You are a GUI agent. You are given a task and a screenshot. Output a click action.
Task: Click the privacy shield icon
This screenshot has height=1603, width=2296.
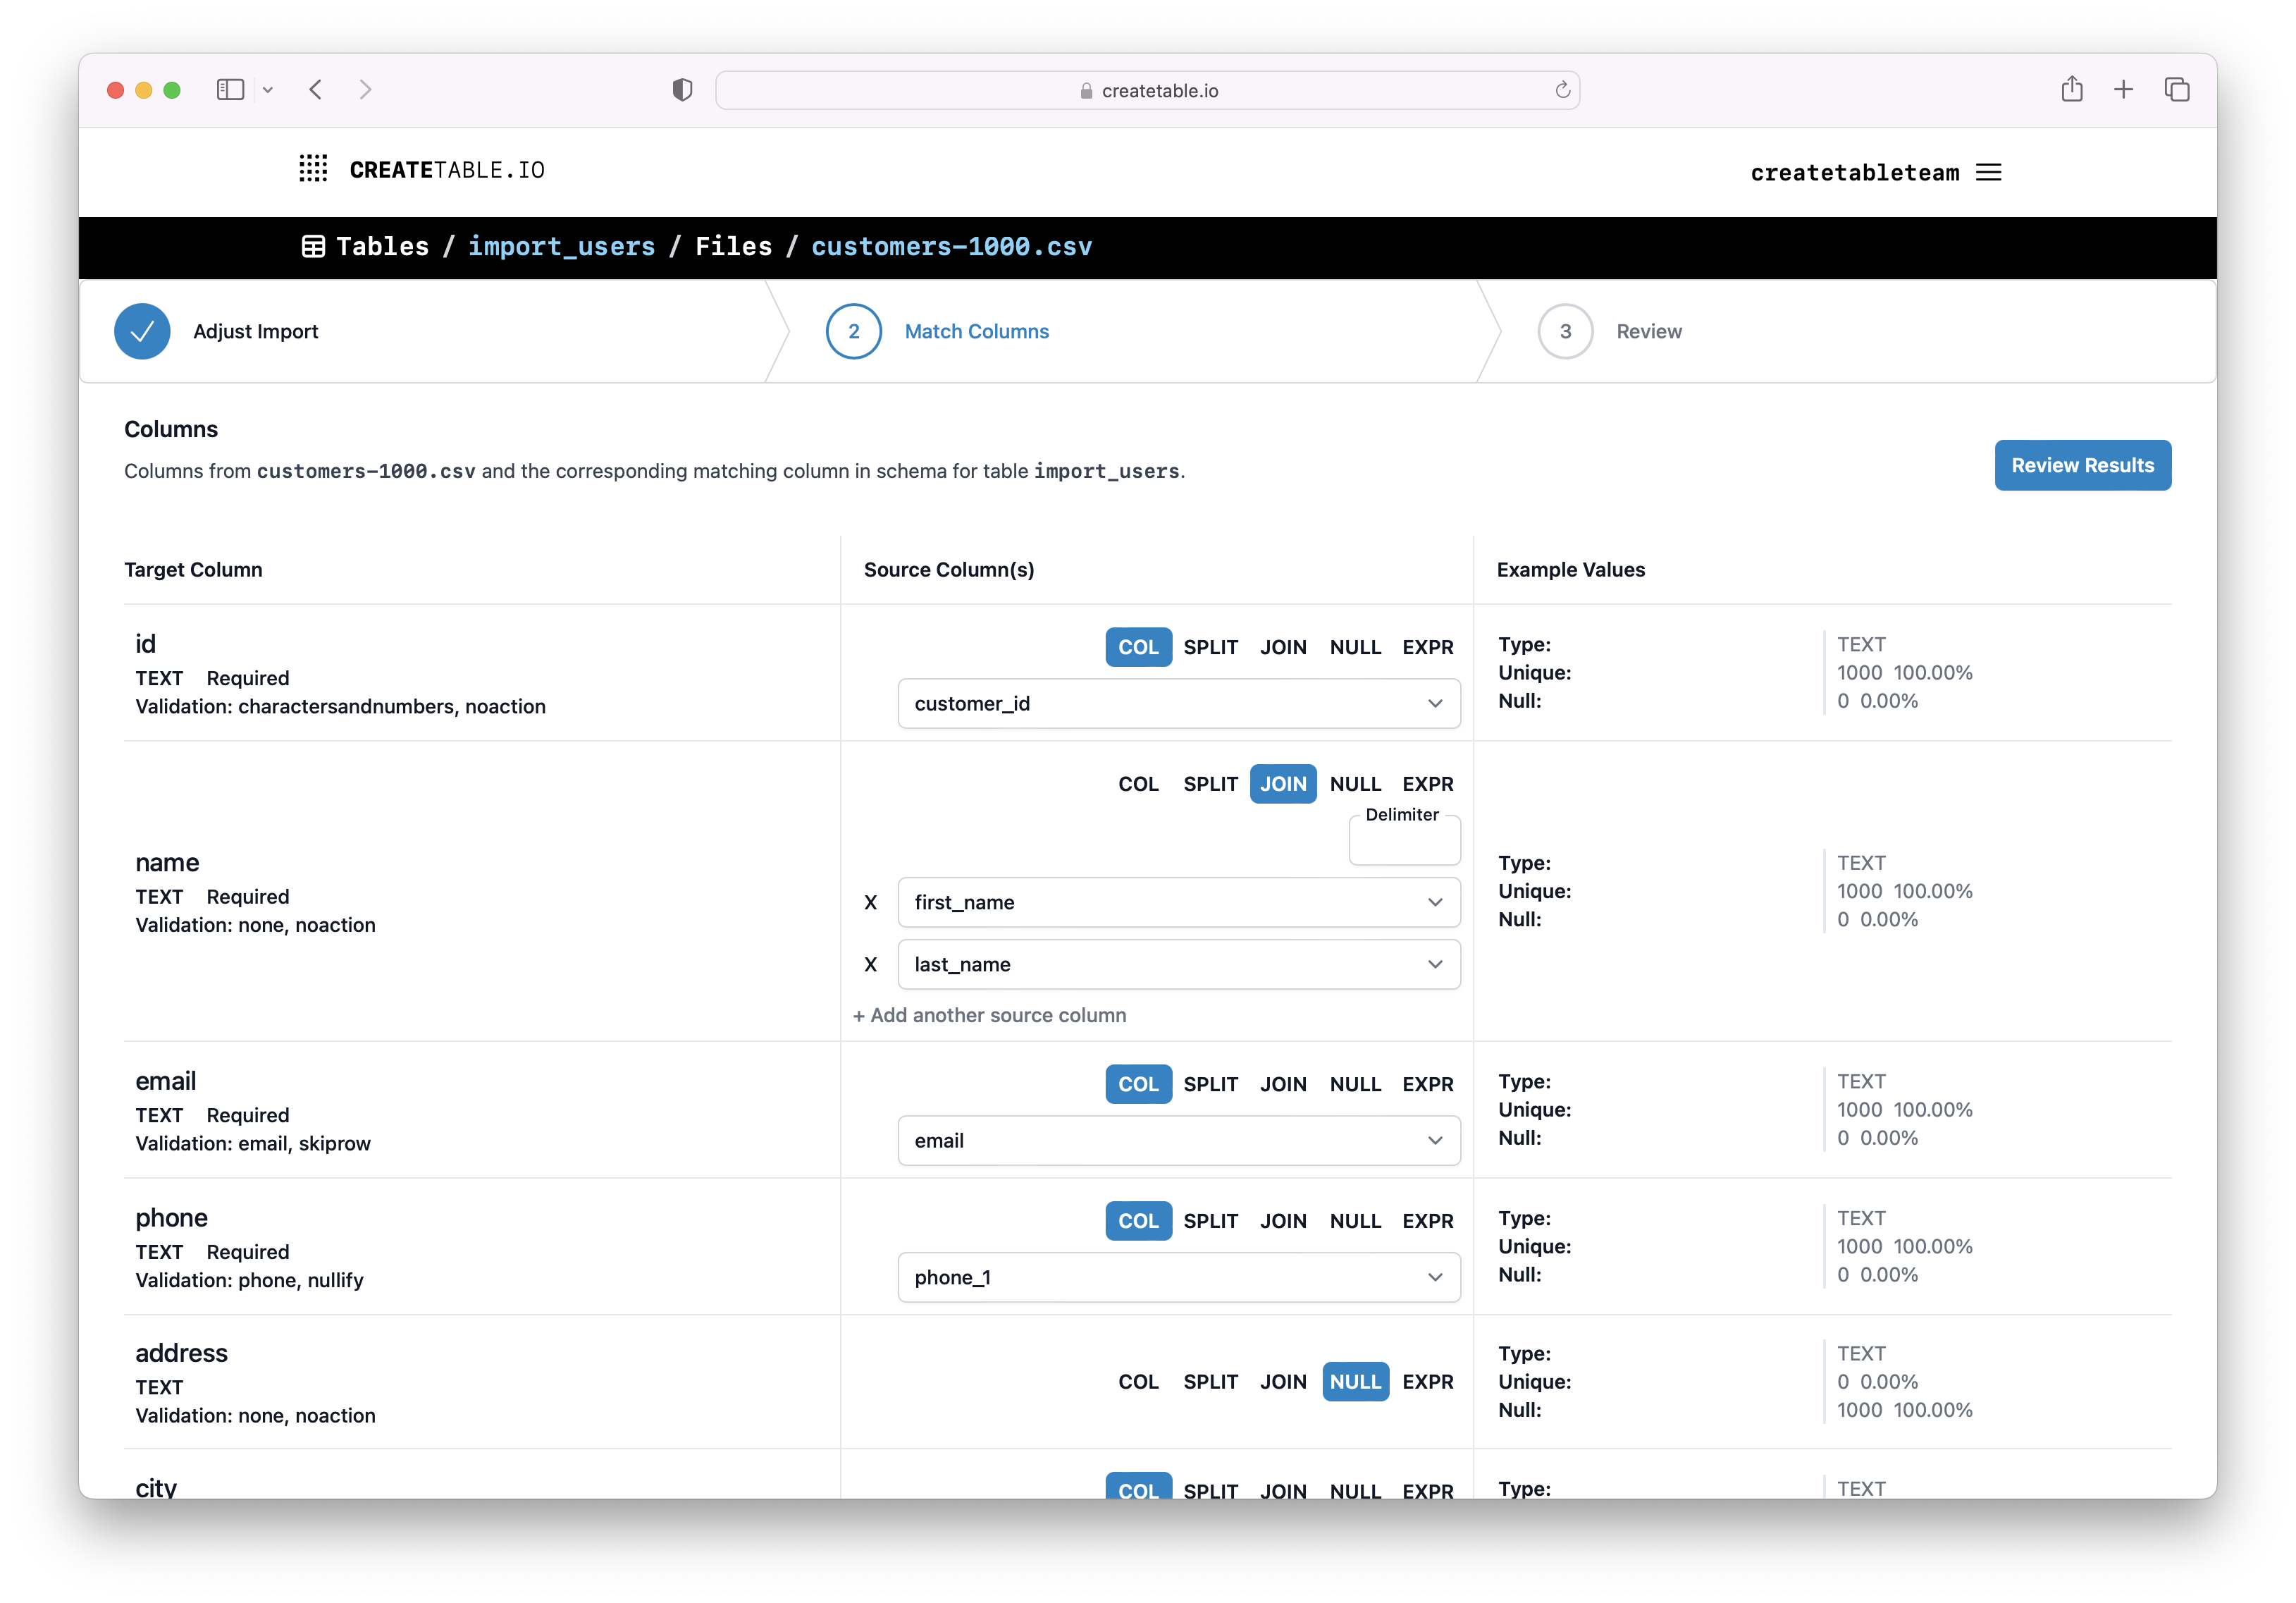(682, 90)
